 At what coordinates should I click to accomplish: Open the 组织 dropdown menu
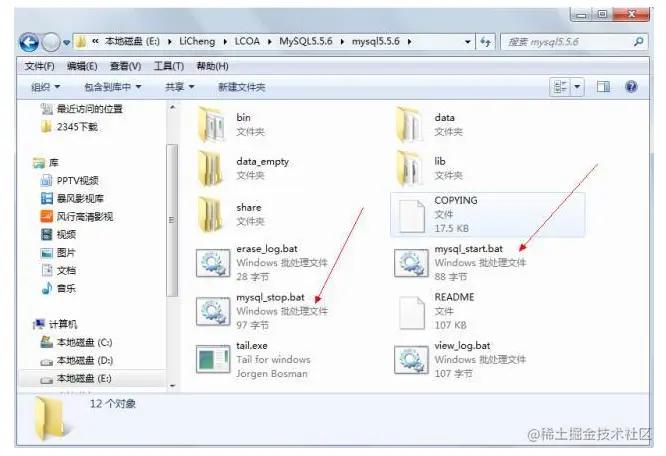pyautogui.click(x=45, y=87)
